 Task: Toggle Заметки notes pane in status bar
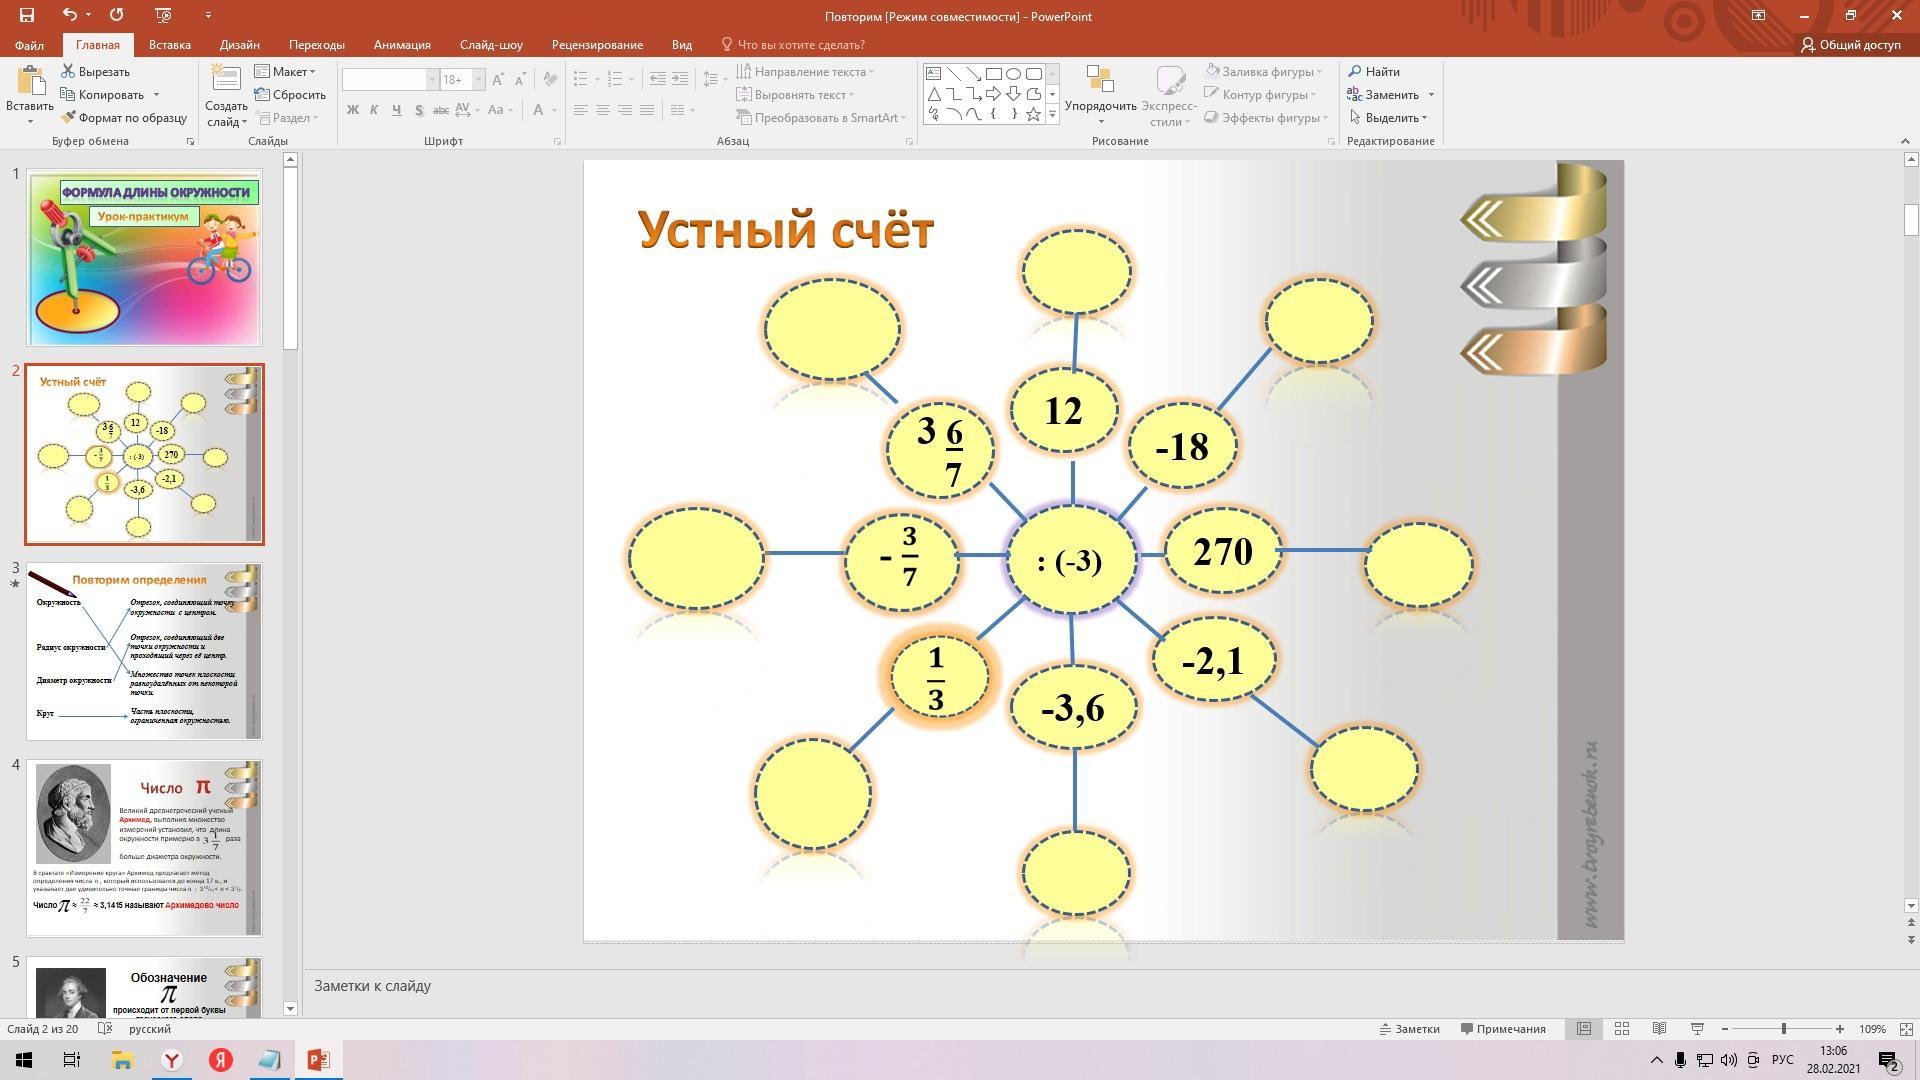[x=1410, y=1029]
